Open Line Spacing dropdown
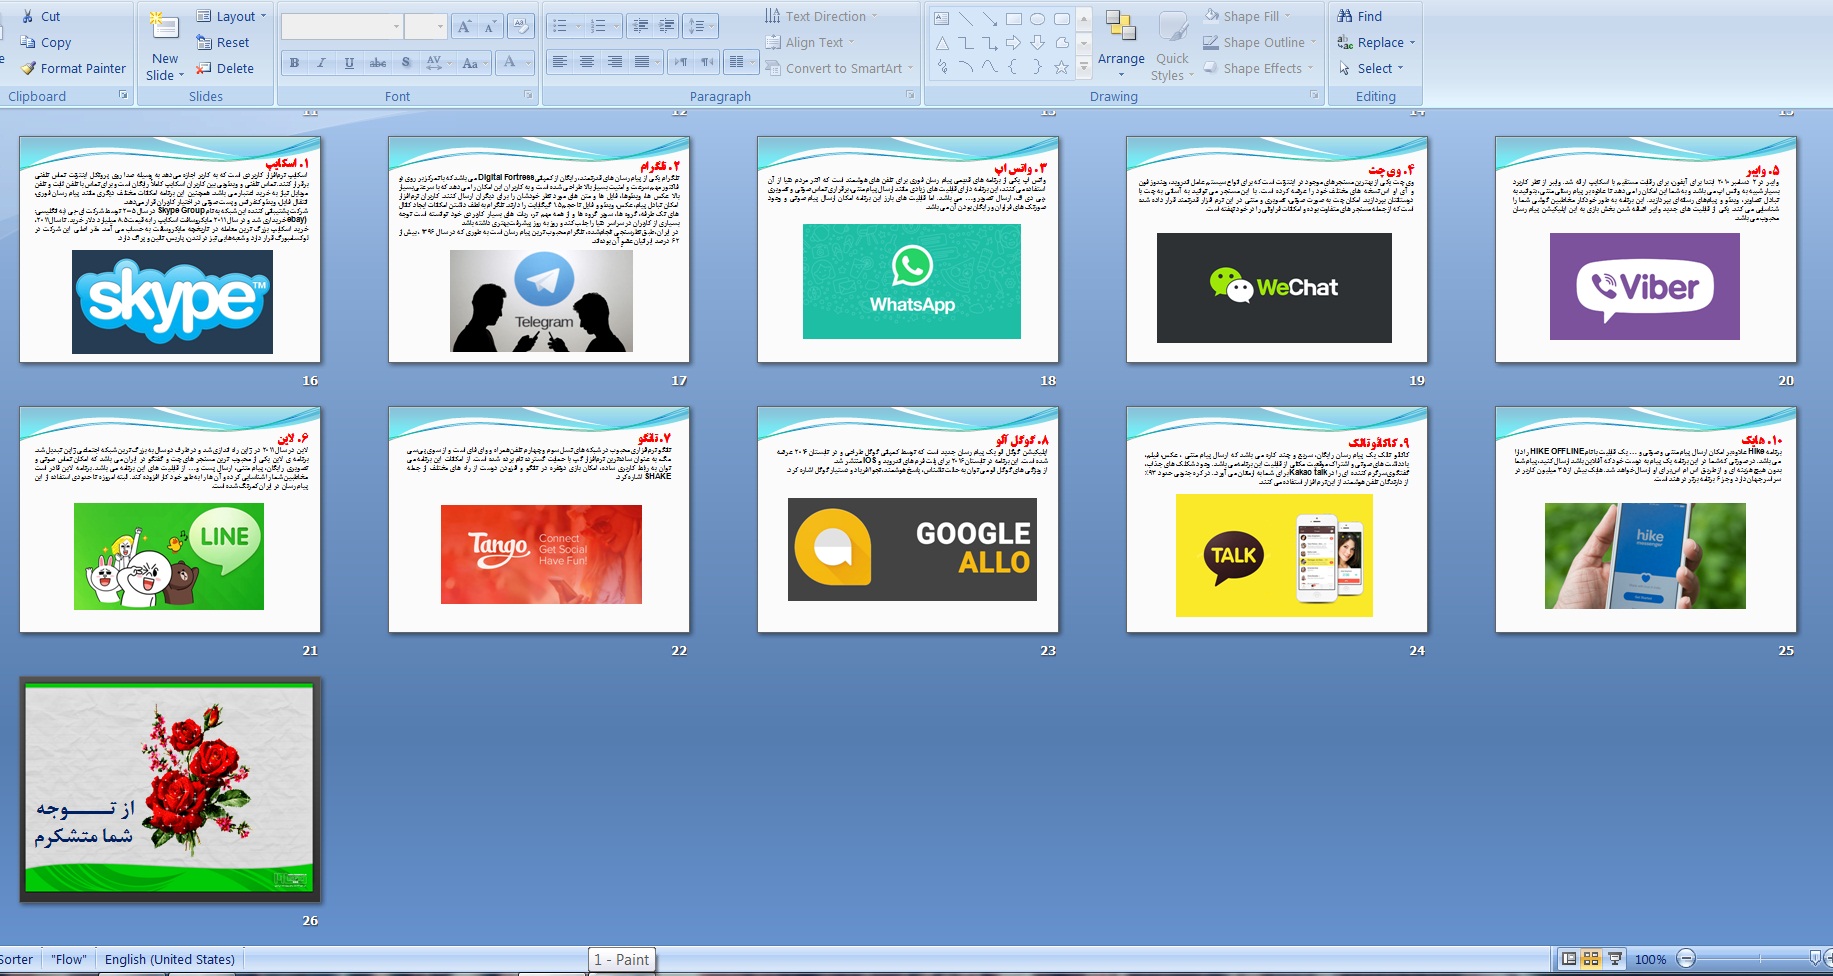 pos(701,26)
